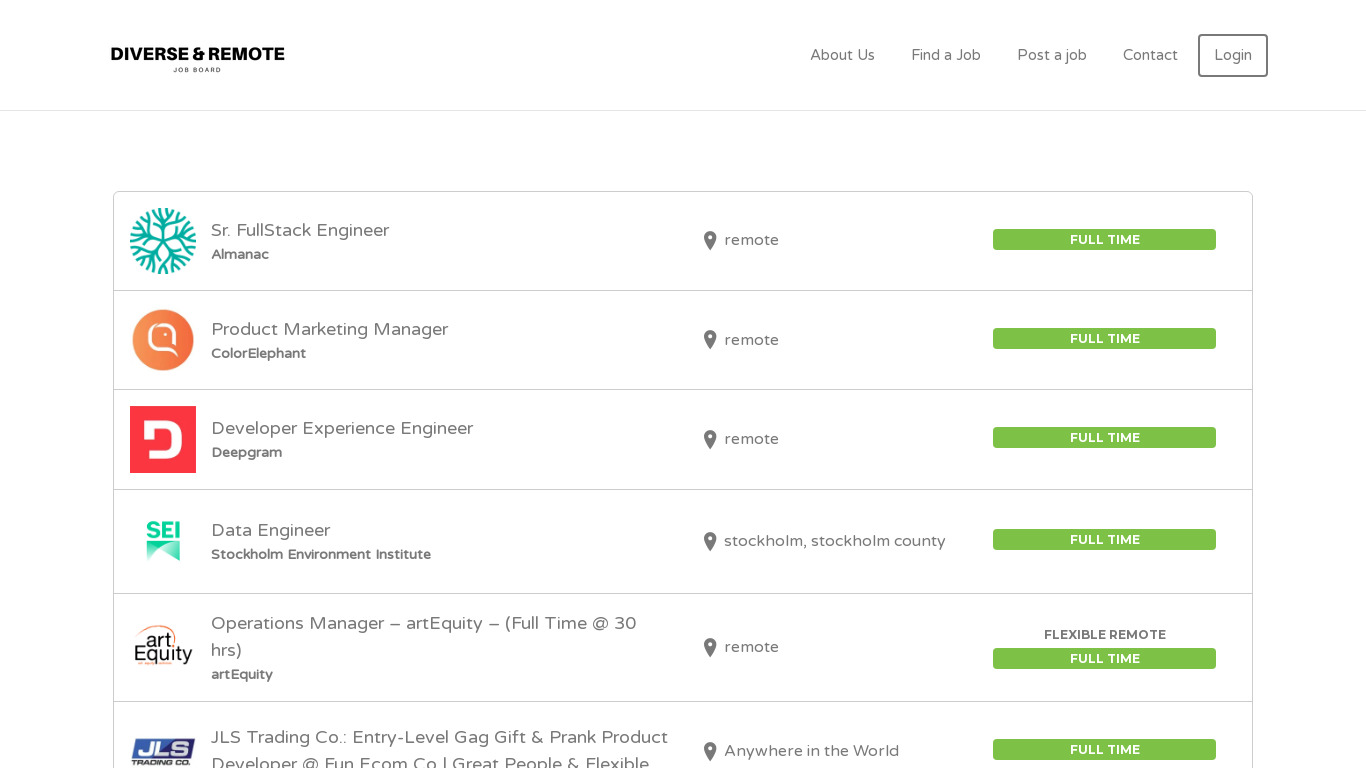Open Operations Manager artEquity job listing
Screen dimensions: 1366x768
click(424, 636)
